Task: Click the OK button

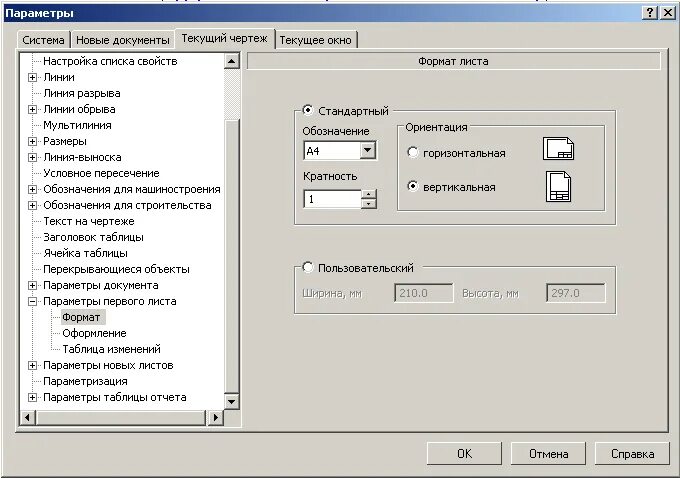Action: tap(464, 454)
